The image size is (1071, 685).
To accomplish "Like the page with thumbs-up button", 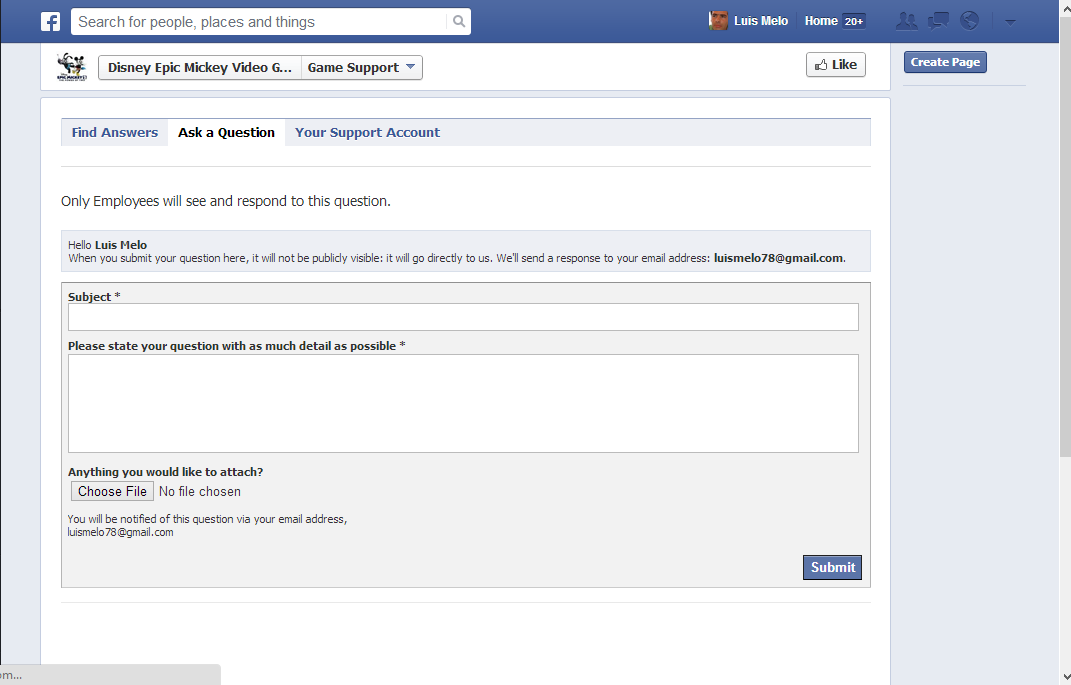I will [835, 65].
